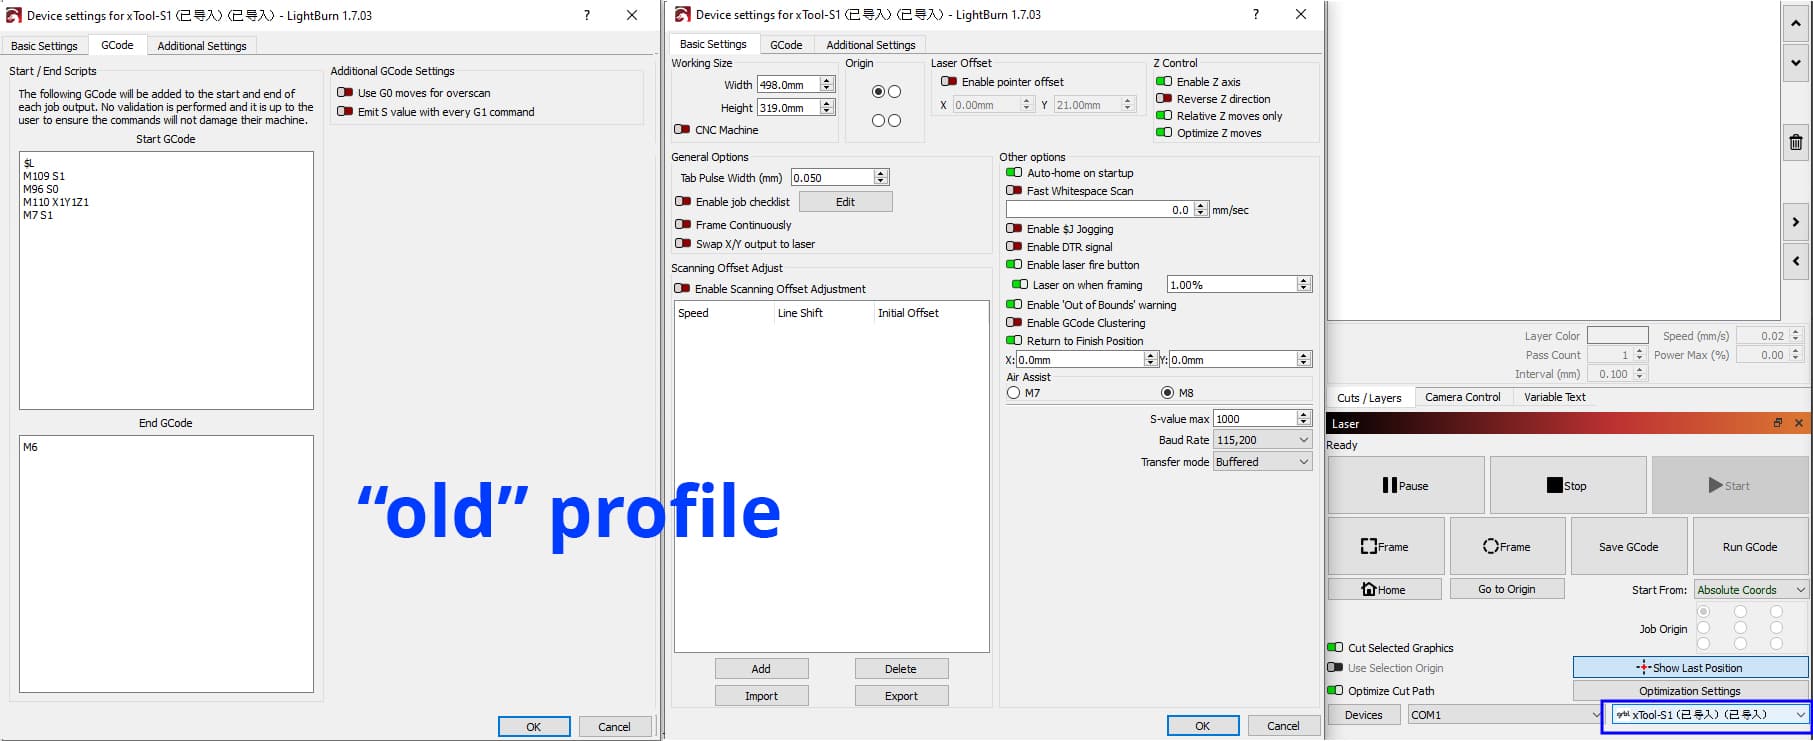
Task: Stop the laser job
Action: point(1568,485)
